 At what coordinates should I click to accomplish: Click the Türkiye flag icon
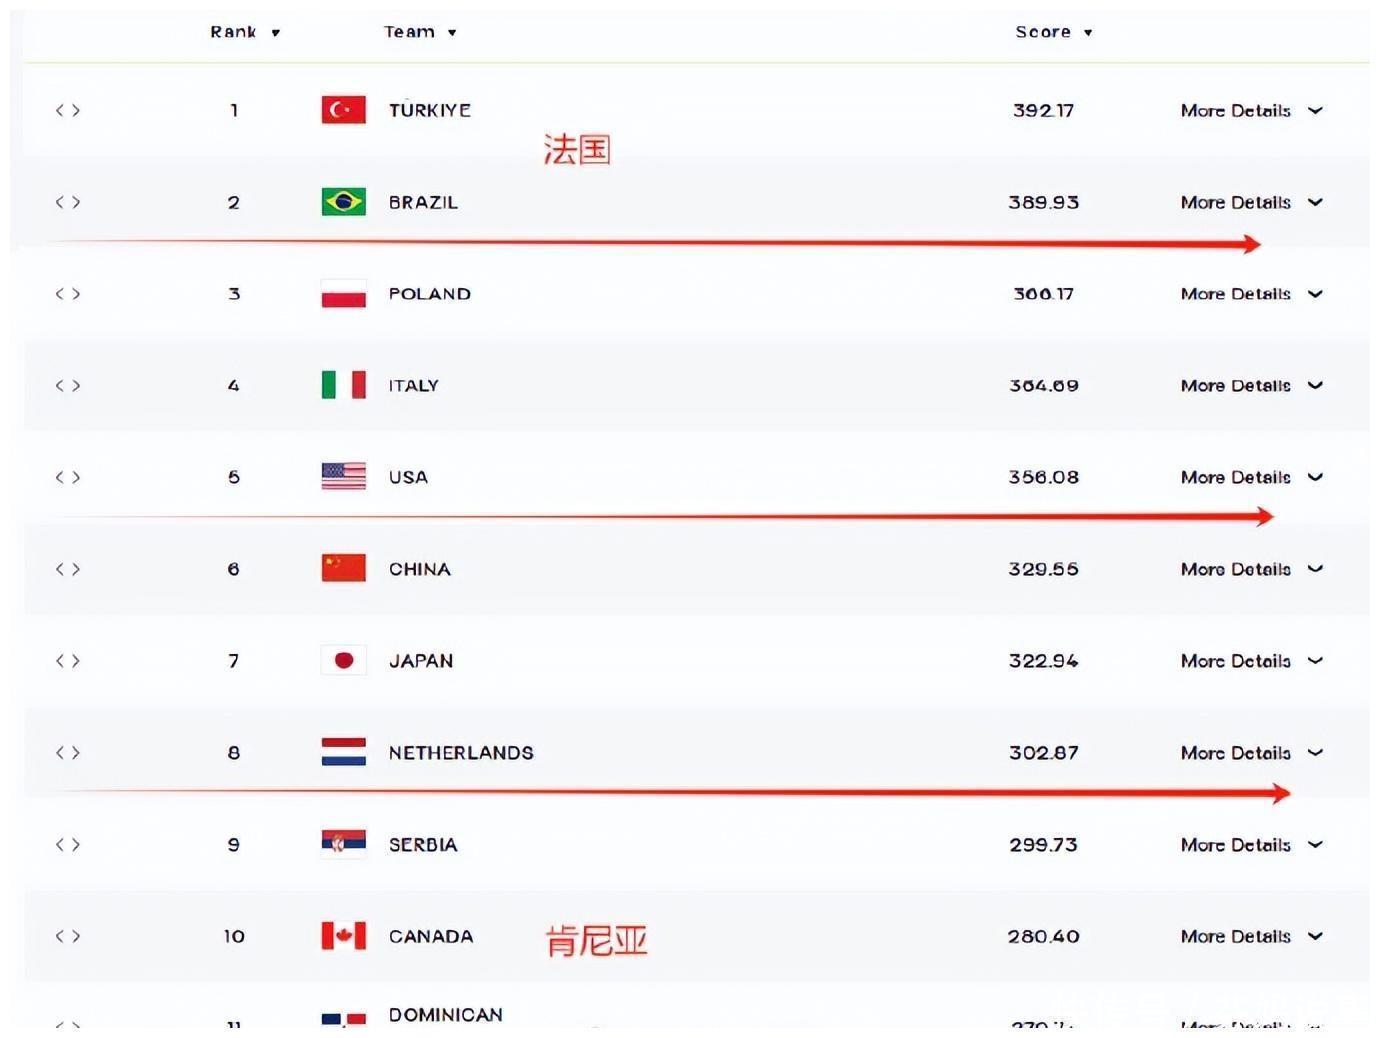[343, 110]
